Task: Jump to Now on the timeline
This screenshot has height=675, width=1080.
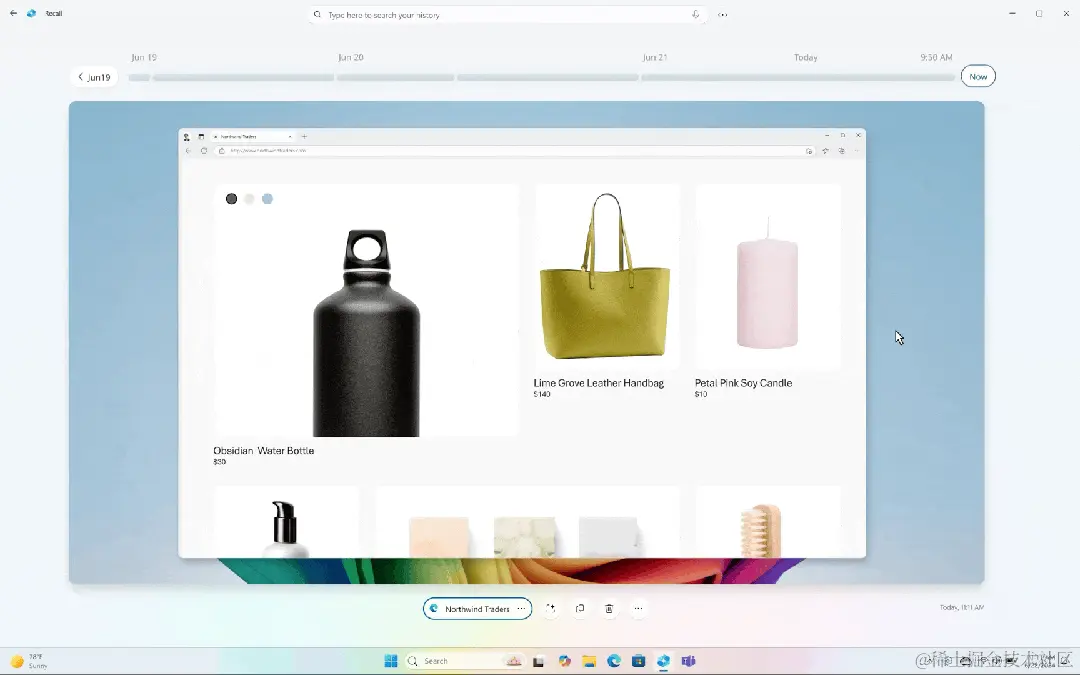Action: [x=978, y=76]
